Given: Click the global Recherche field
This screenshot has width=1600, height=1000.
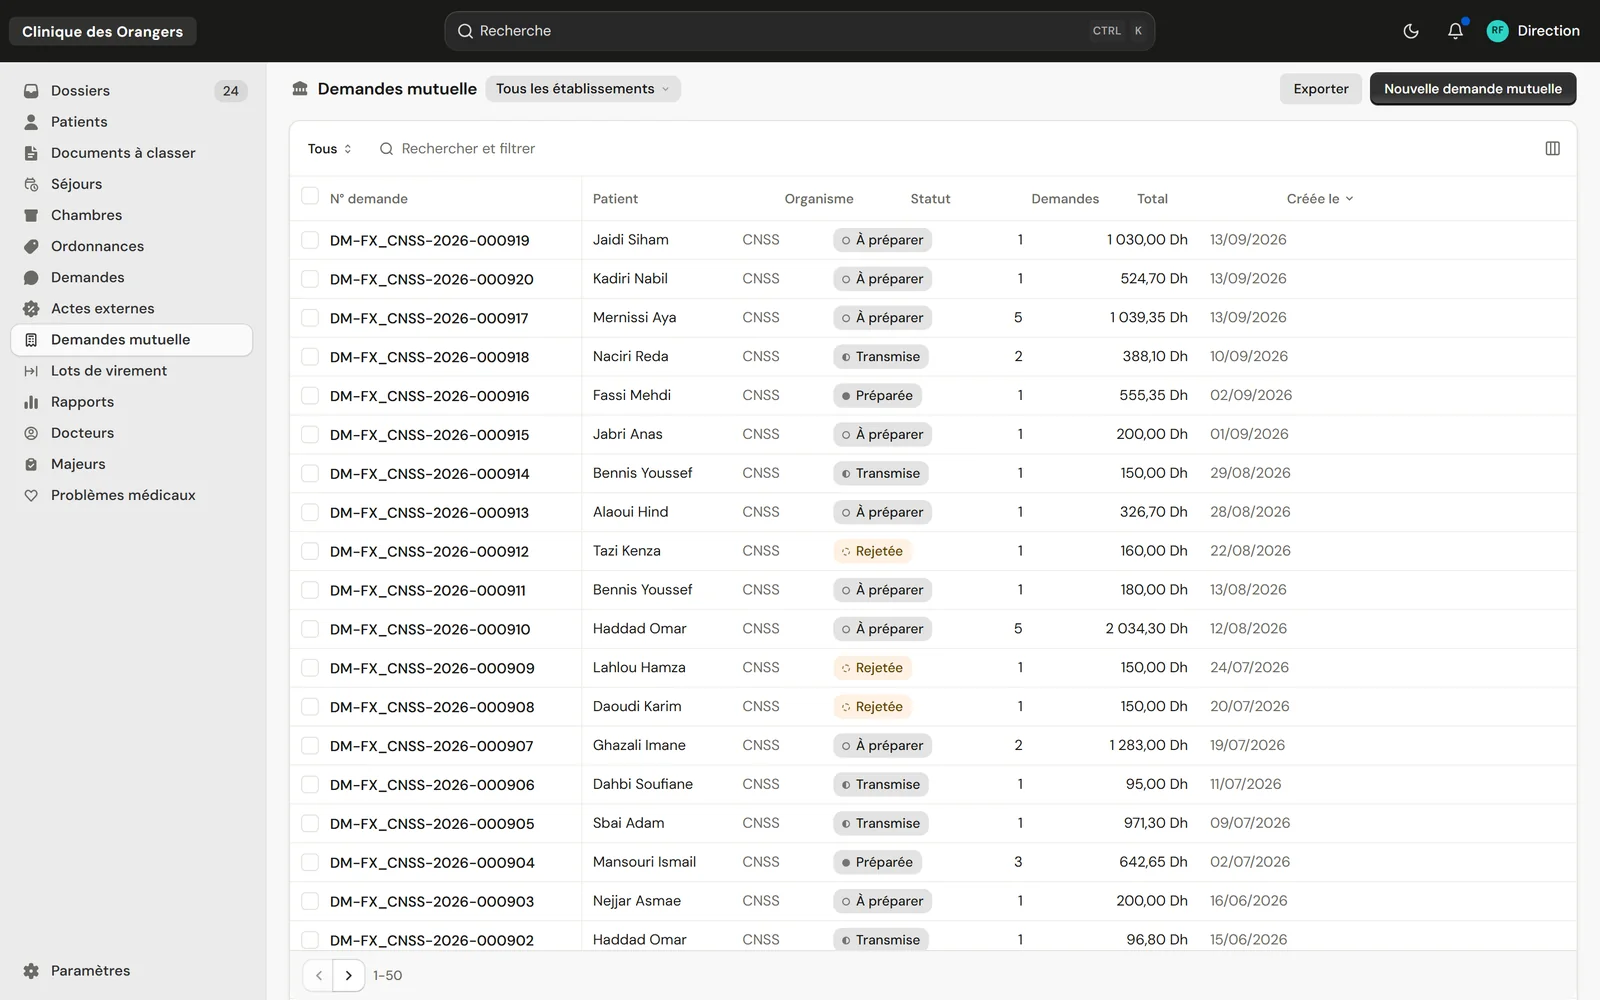Looking at the screenshot, I should pyautogui.click(x=799, y=31).
